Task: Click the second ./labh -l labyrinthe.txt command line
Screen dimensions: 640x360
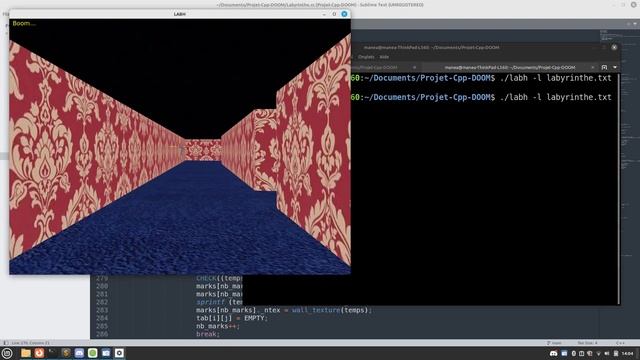Action: pos(556,97)
